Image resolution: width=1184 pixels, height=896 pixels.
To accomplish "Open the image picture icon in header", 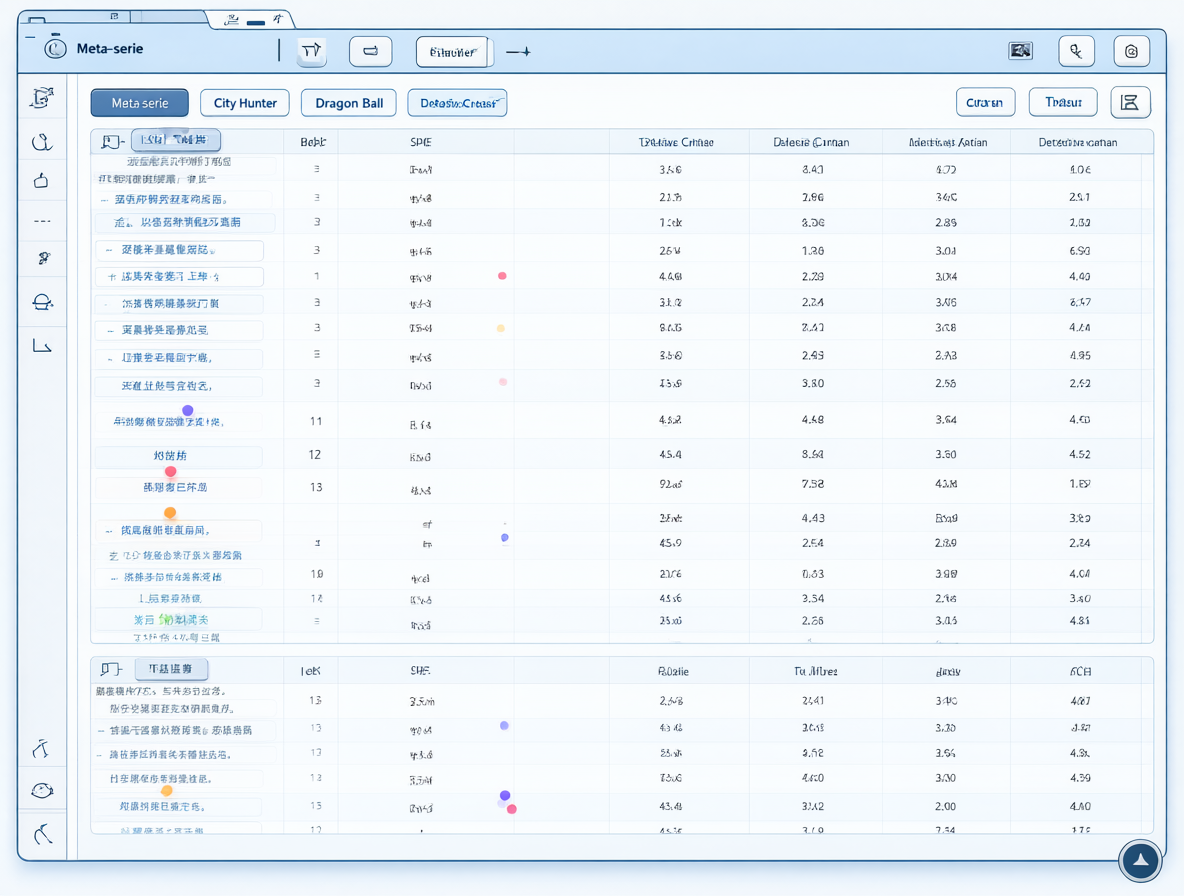I will coord(1020,51).
